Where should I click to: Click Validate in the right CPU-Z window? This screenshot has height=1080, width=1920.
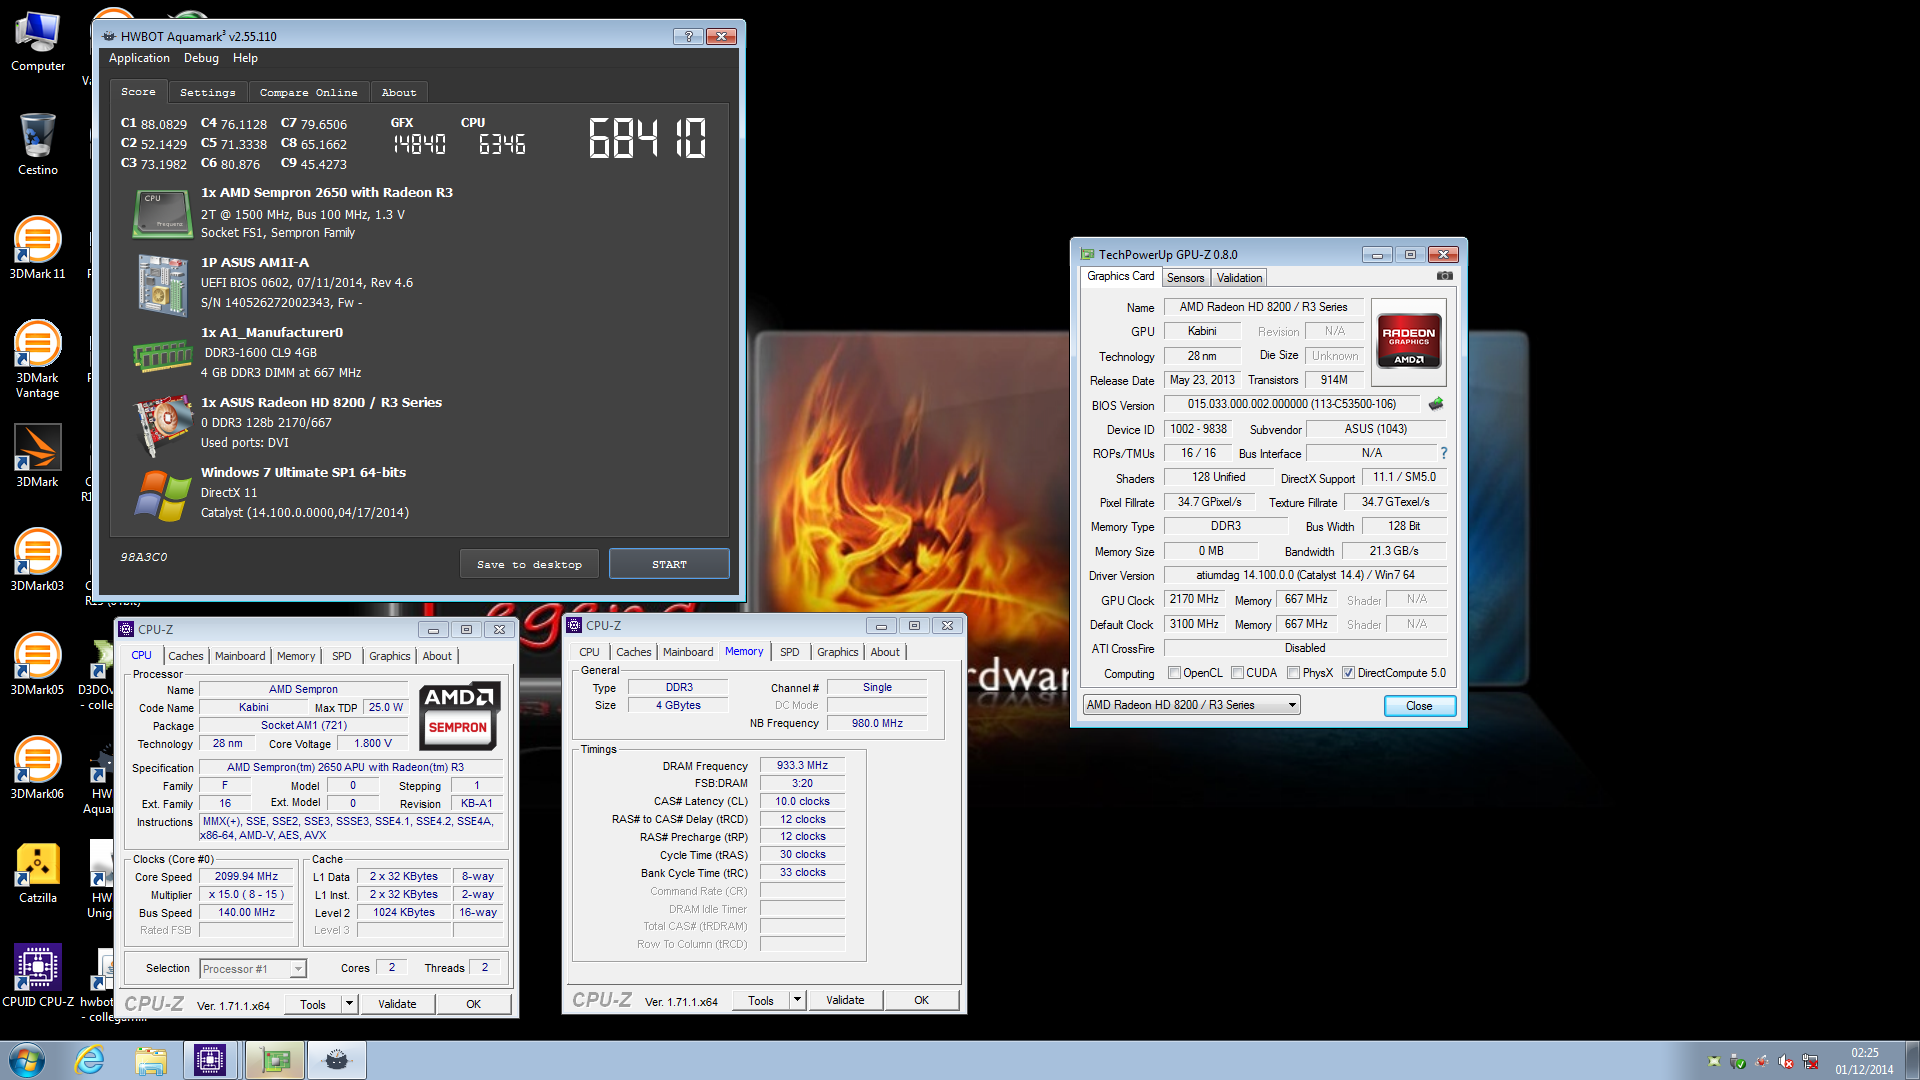pyautogui.click(x=845, y=1000)
